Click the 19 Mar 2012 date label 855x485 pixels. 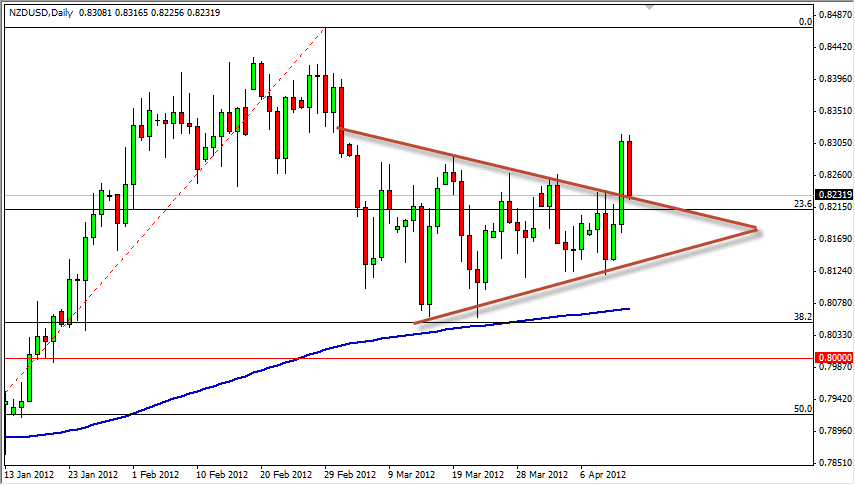475,475
